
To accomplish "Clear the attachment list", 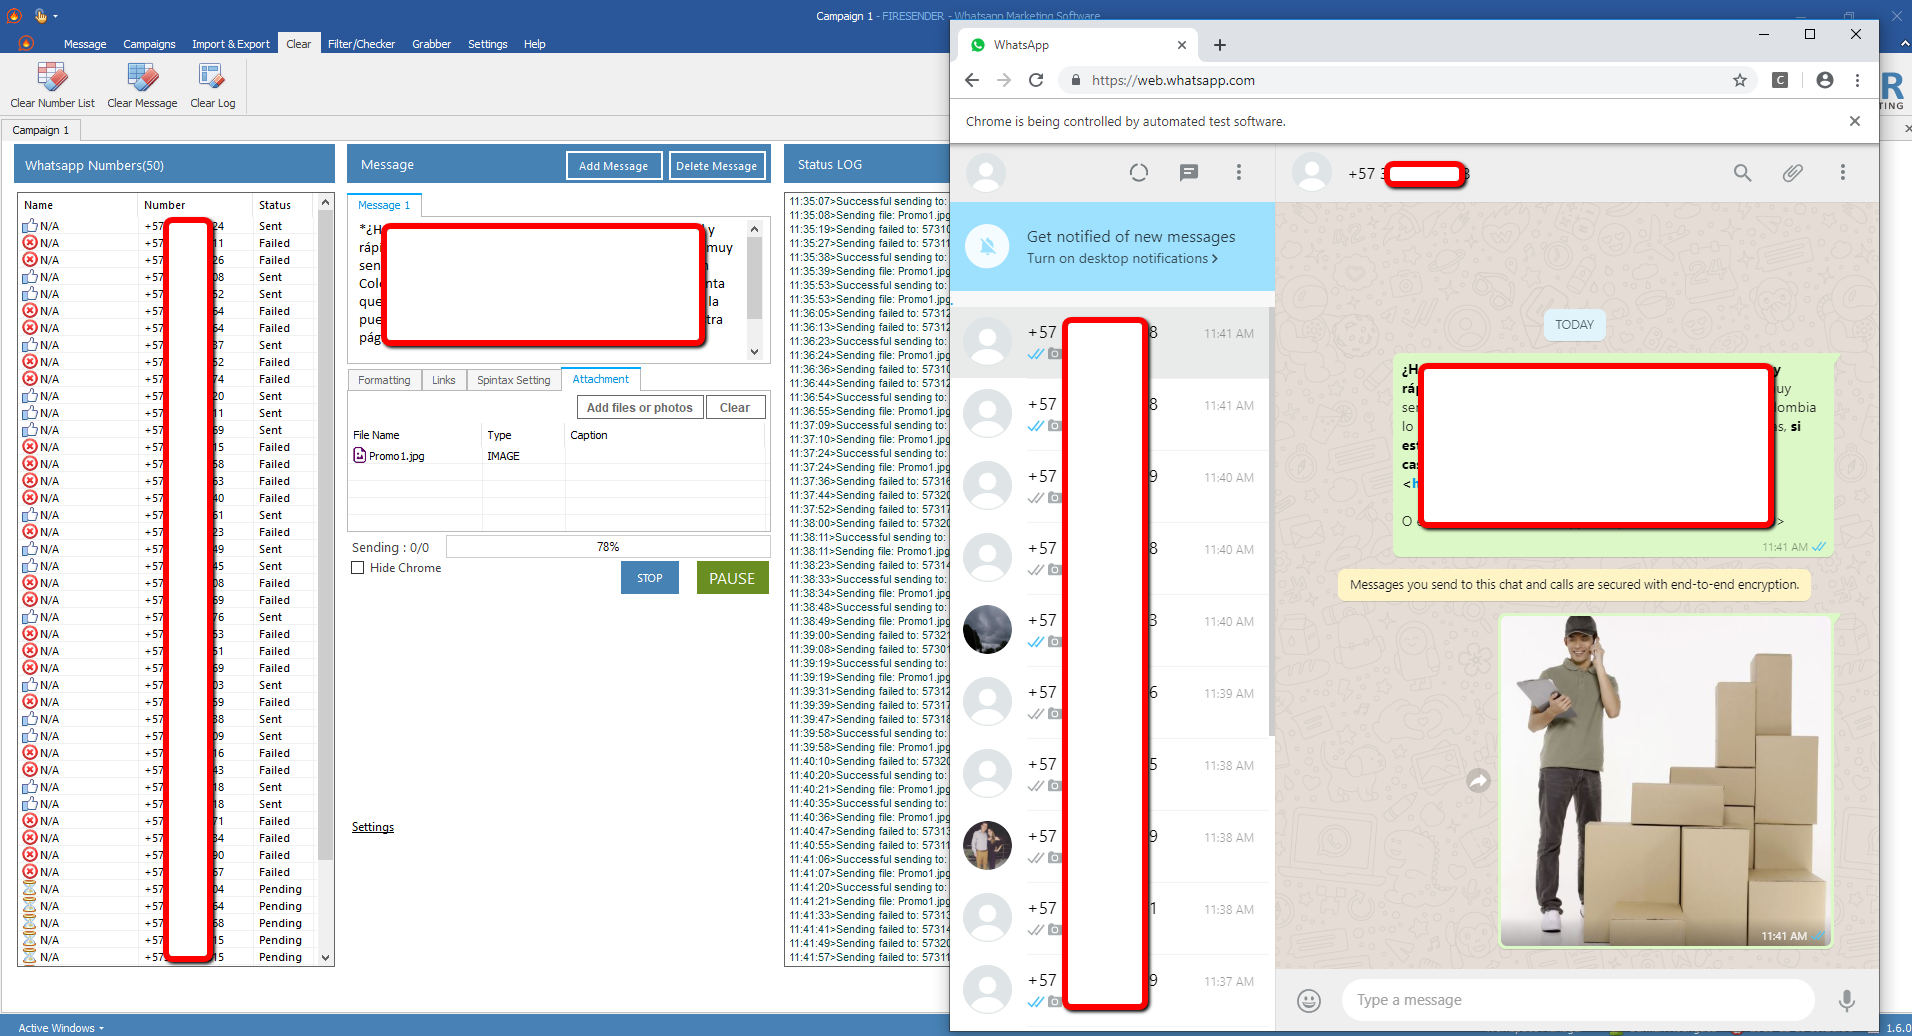I will 735,407.
